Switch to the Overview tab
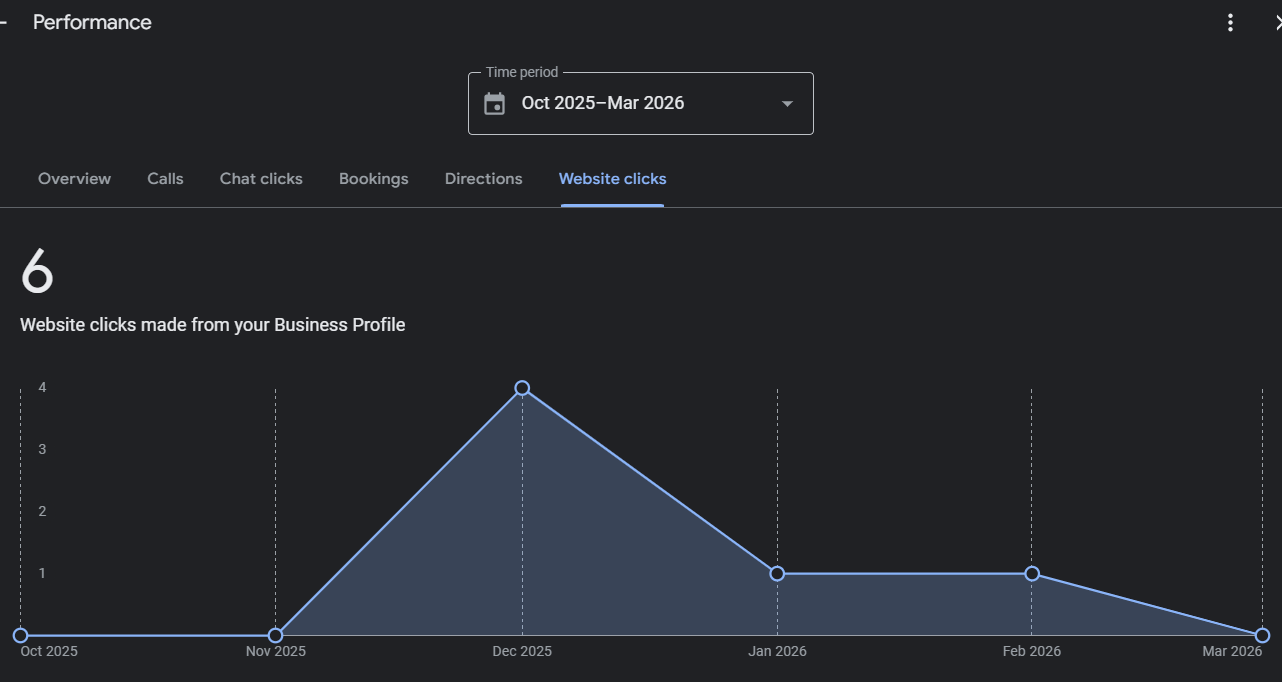1282x682 pixels. (74, 179)
